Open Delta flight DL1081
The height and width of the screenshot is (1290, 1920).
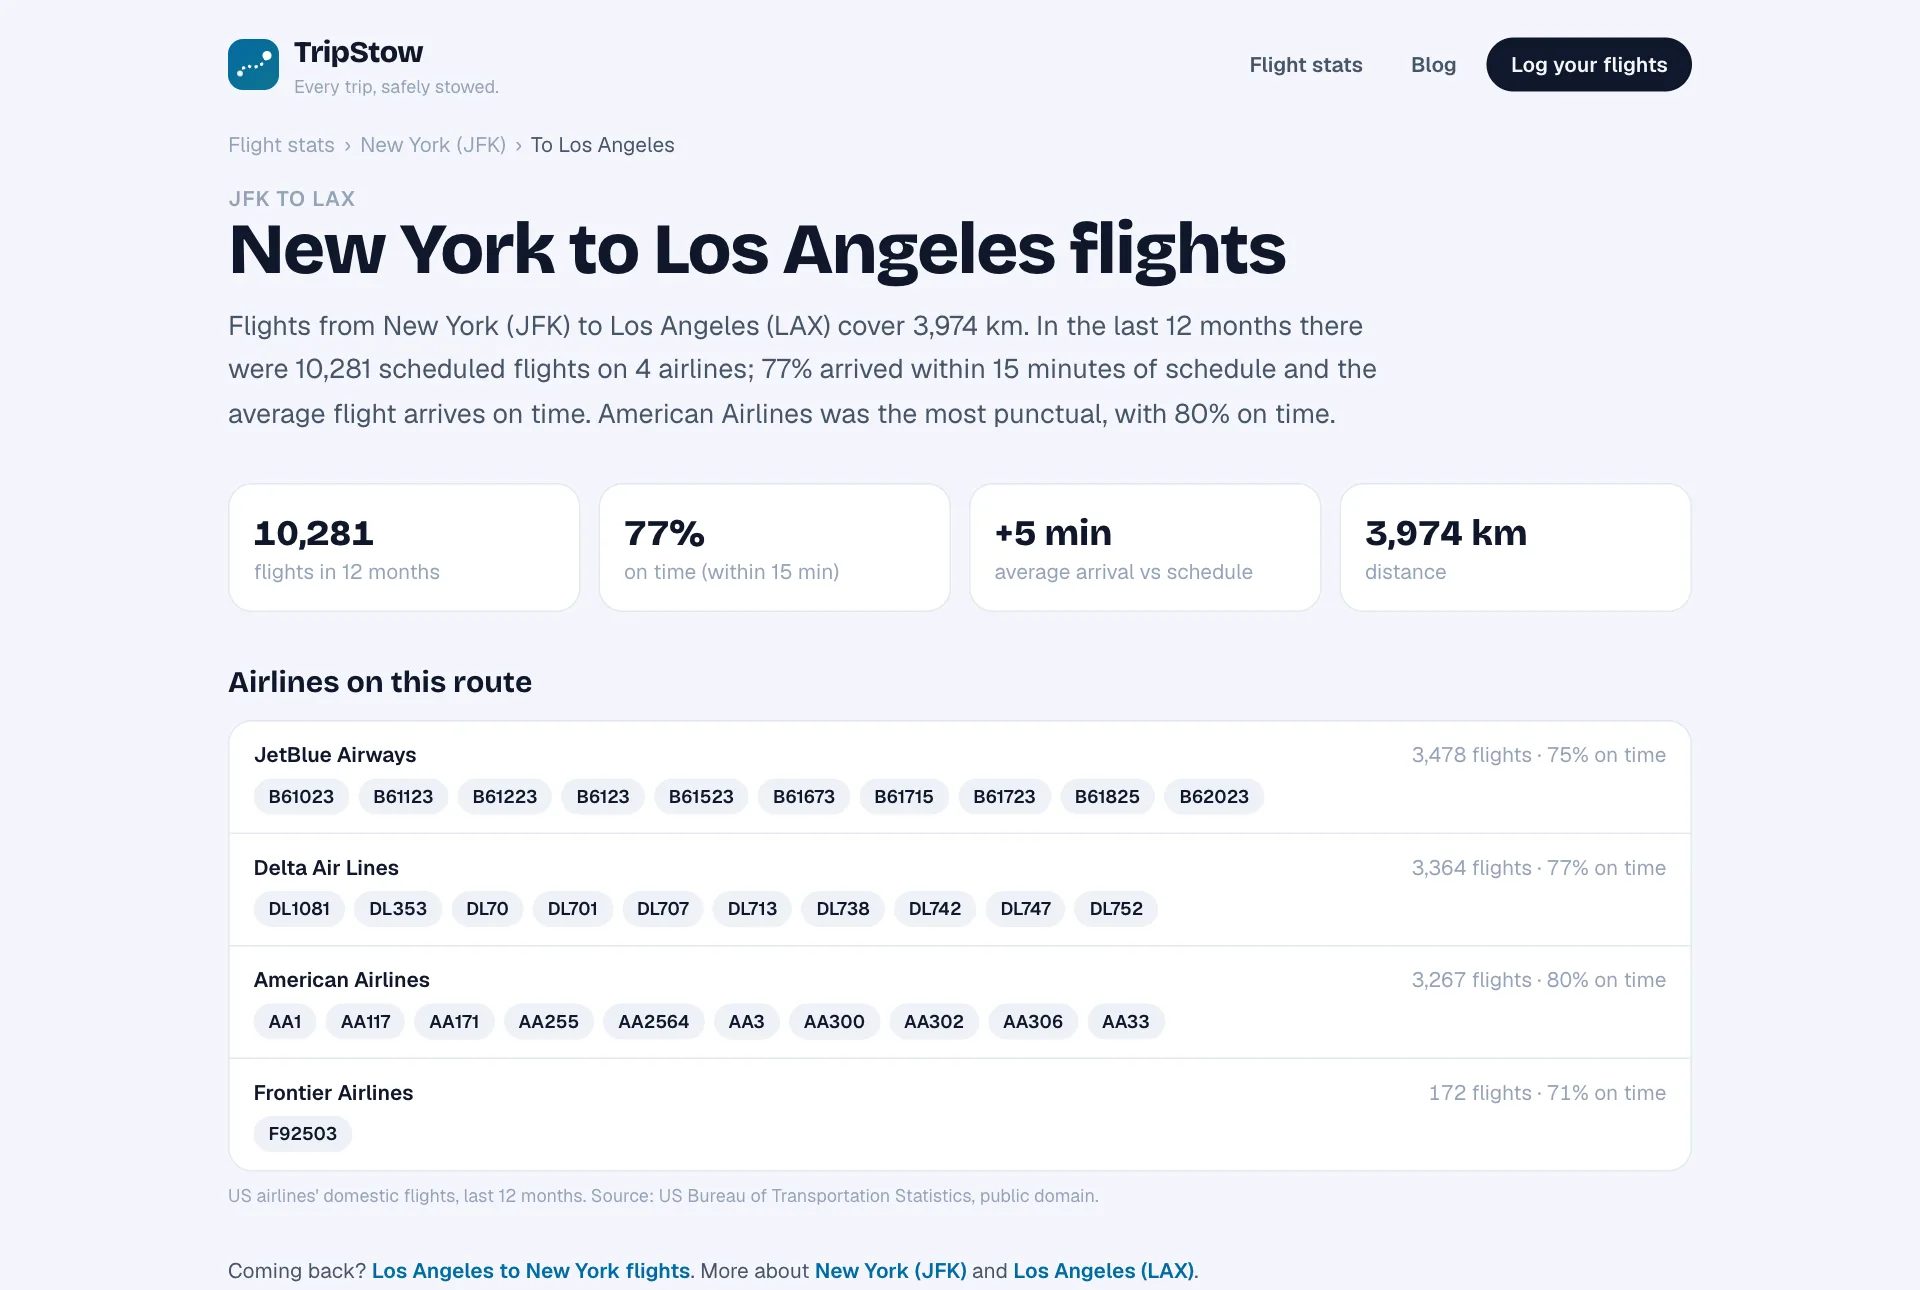tap(299, 909)
